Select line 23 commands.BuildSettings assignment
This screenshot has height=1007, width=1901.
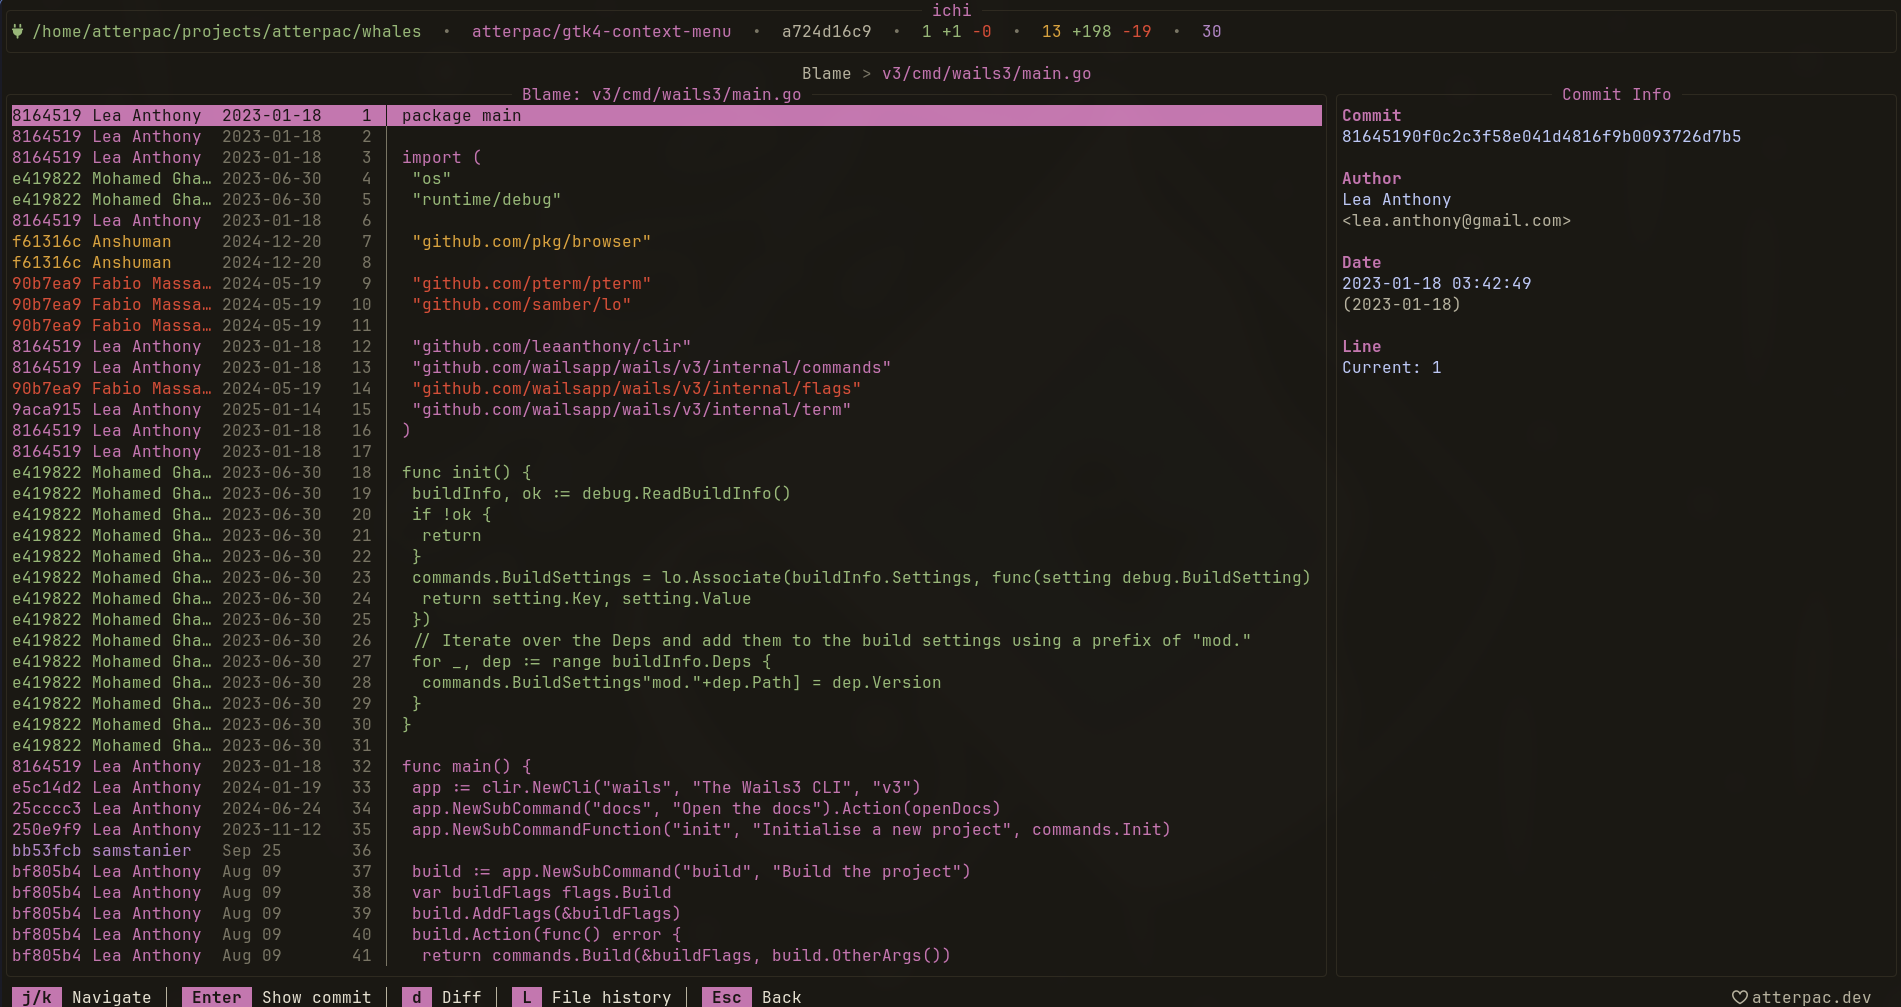[666, 577]
